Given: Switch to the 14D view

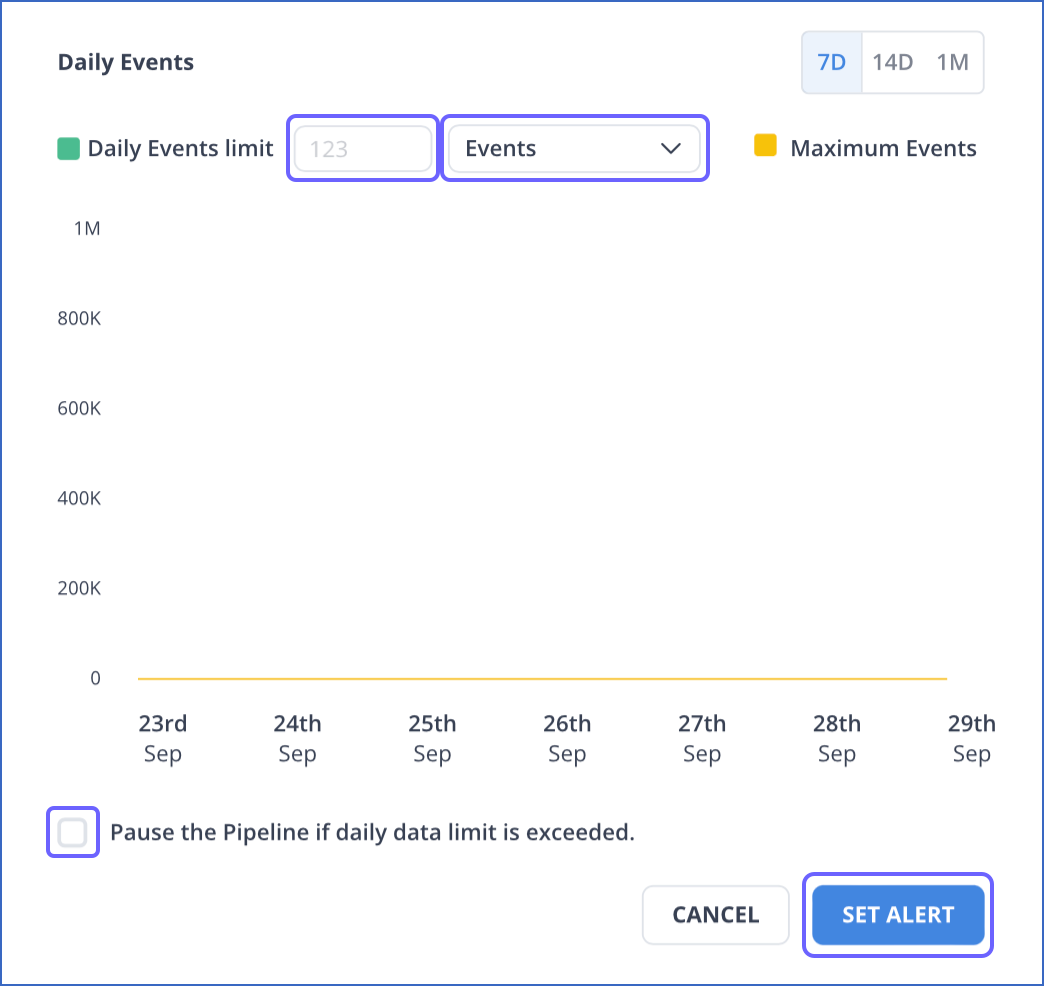Looking at the screenshot, I should [x=891, y=62].
